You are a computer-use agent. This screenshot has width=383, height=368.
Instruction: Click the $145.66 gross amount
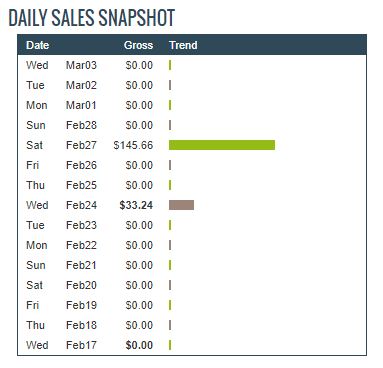click(x=133, y=145)
